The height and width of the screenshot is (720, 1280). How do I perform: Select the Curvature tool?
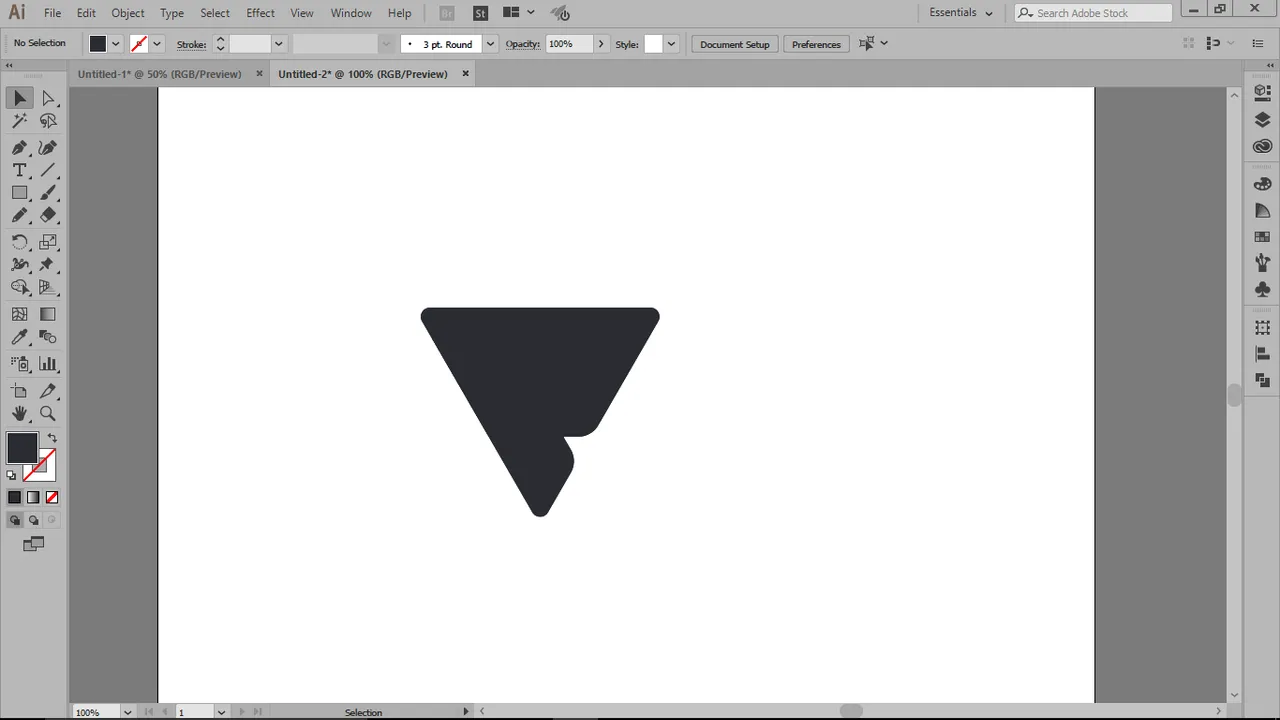[48, 147]
